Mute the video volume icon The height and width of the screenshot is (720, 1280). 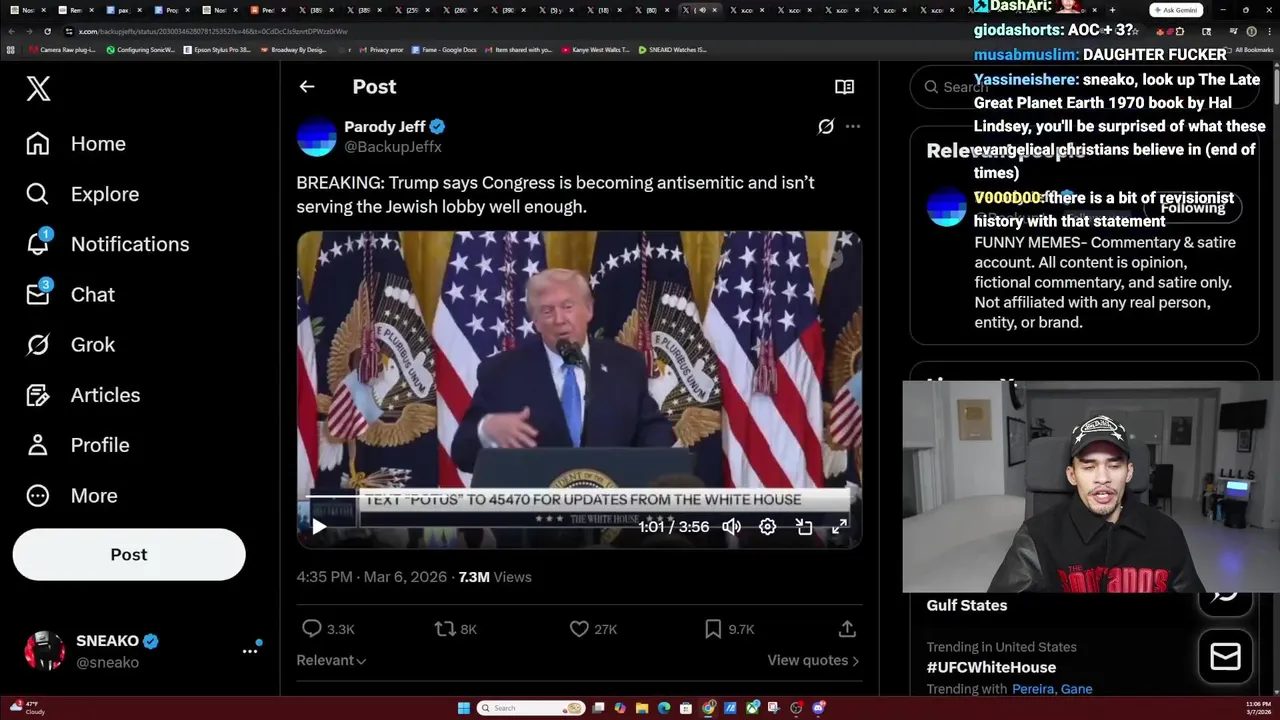(732, 527)
